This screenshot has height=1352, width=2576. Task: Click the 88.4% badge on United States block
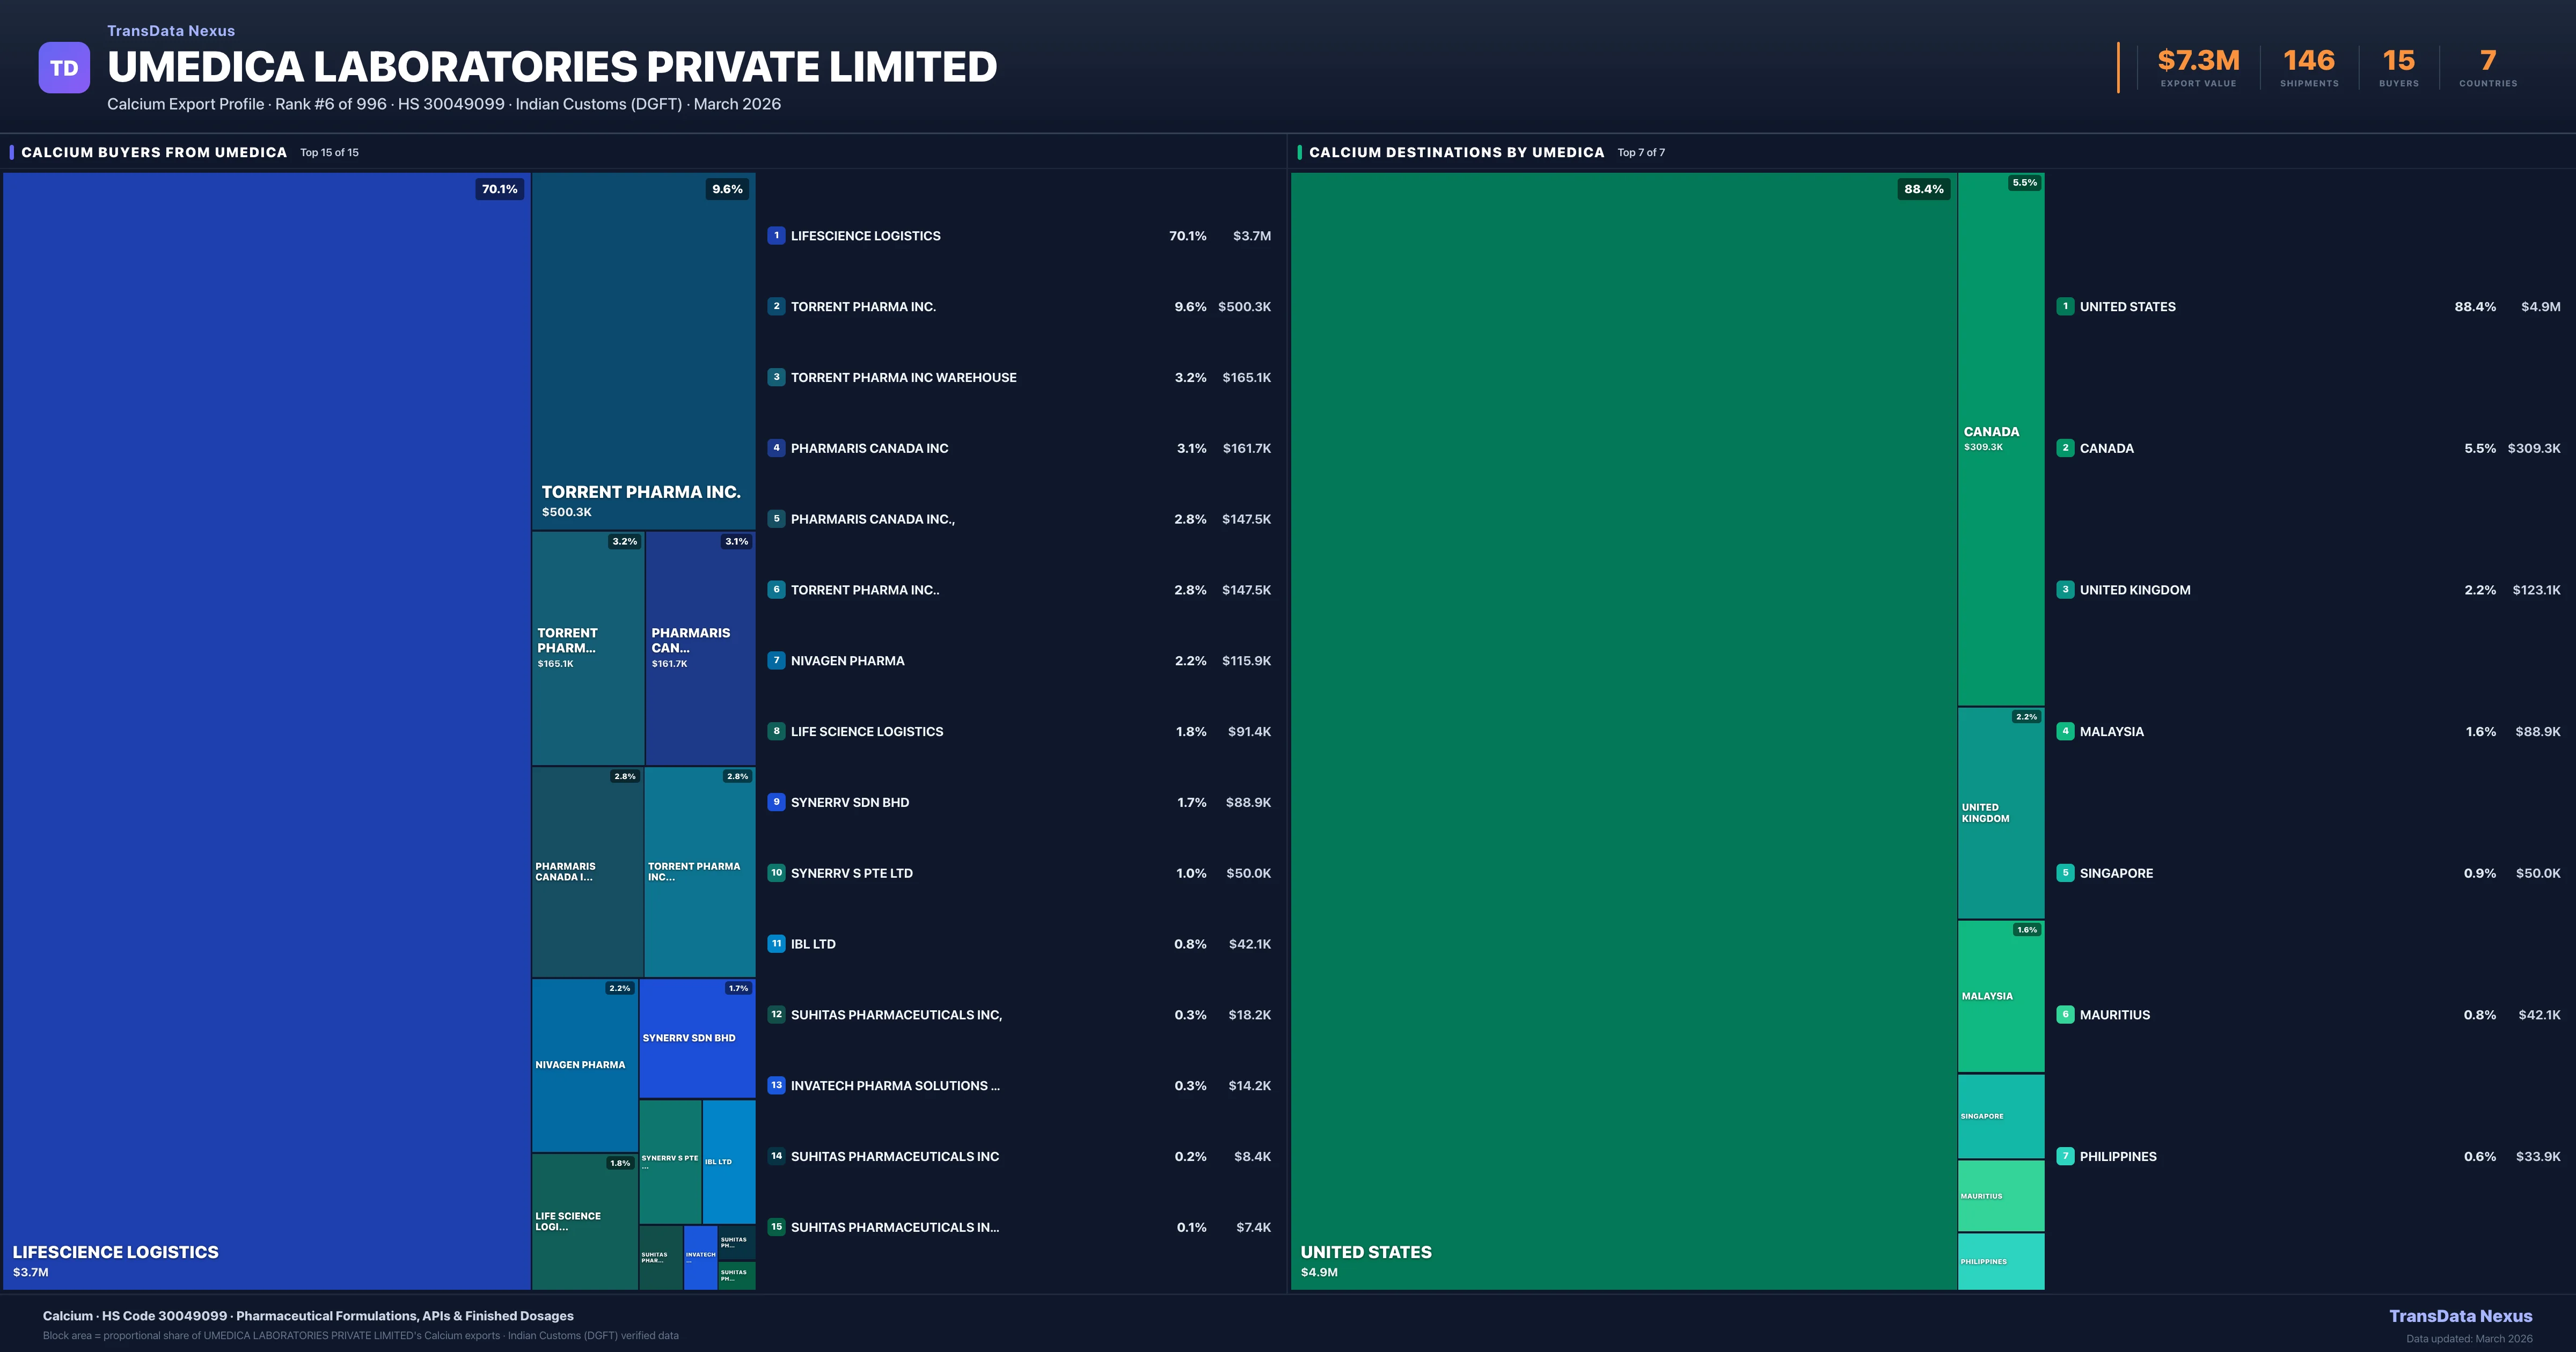(x=1923, y=189)
